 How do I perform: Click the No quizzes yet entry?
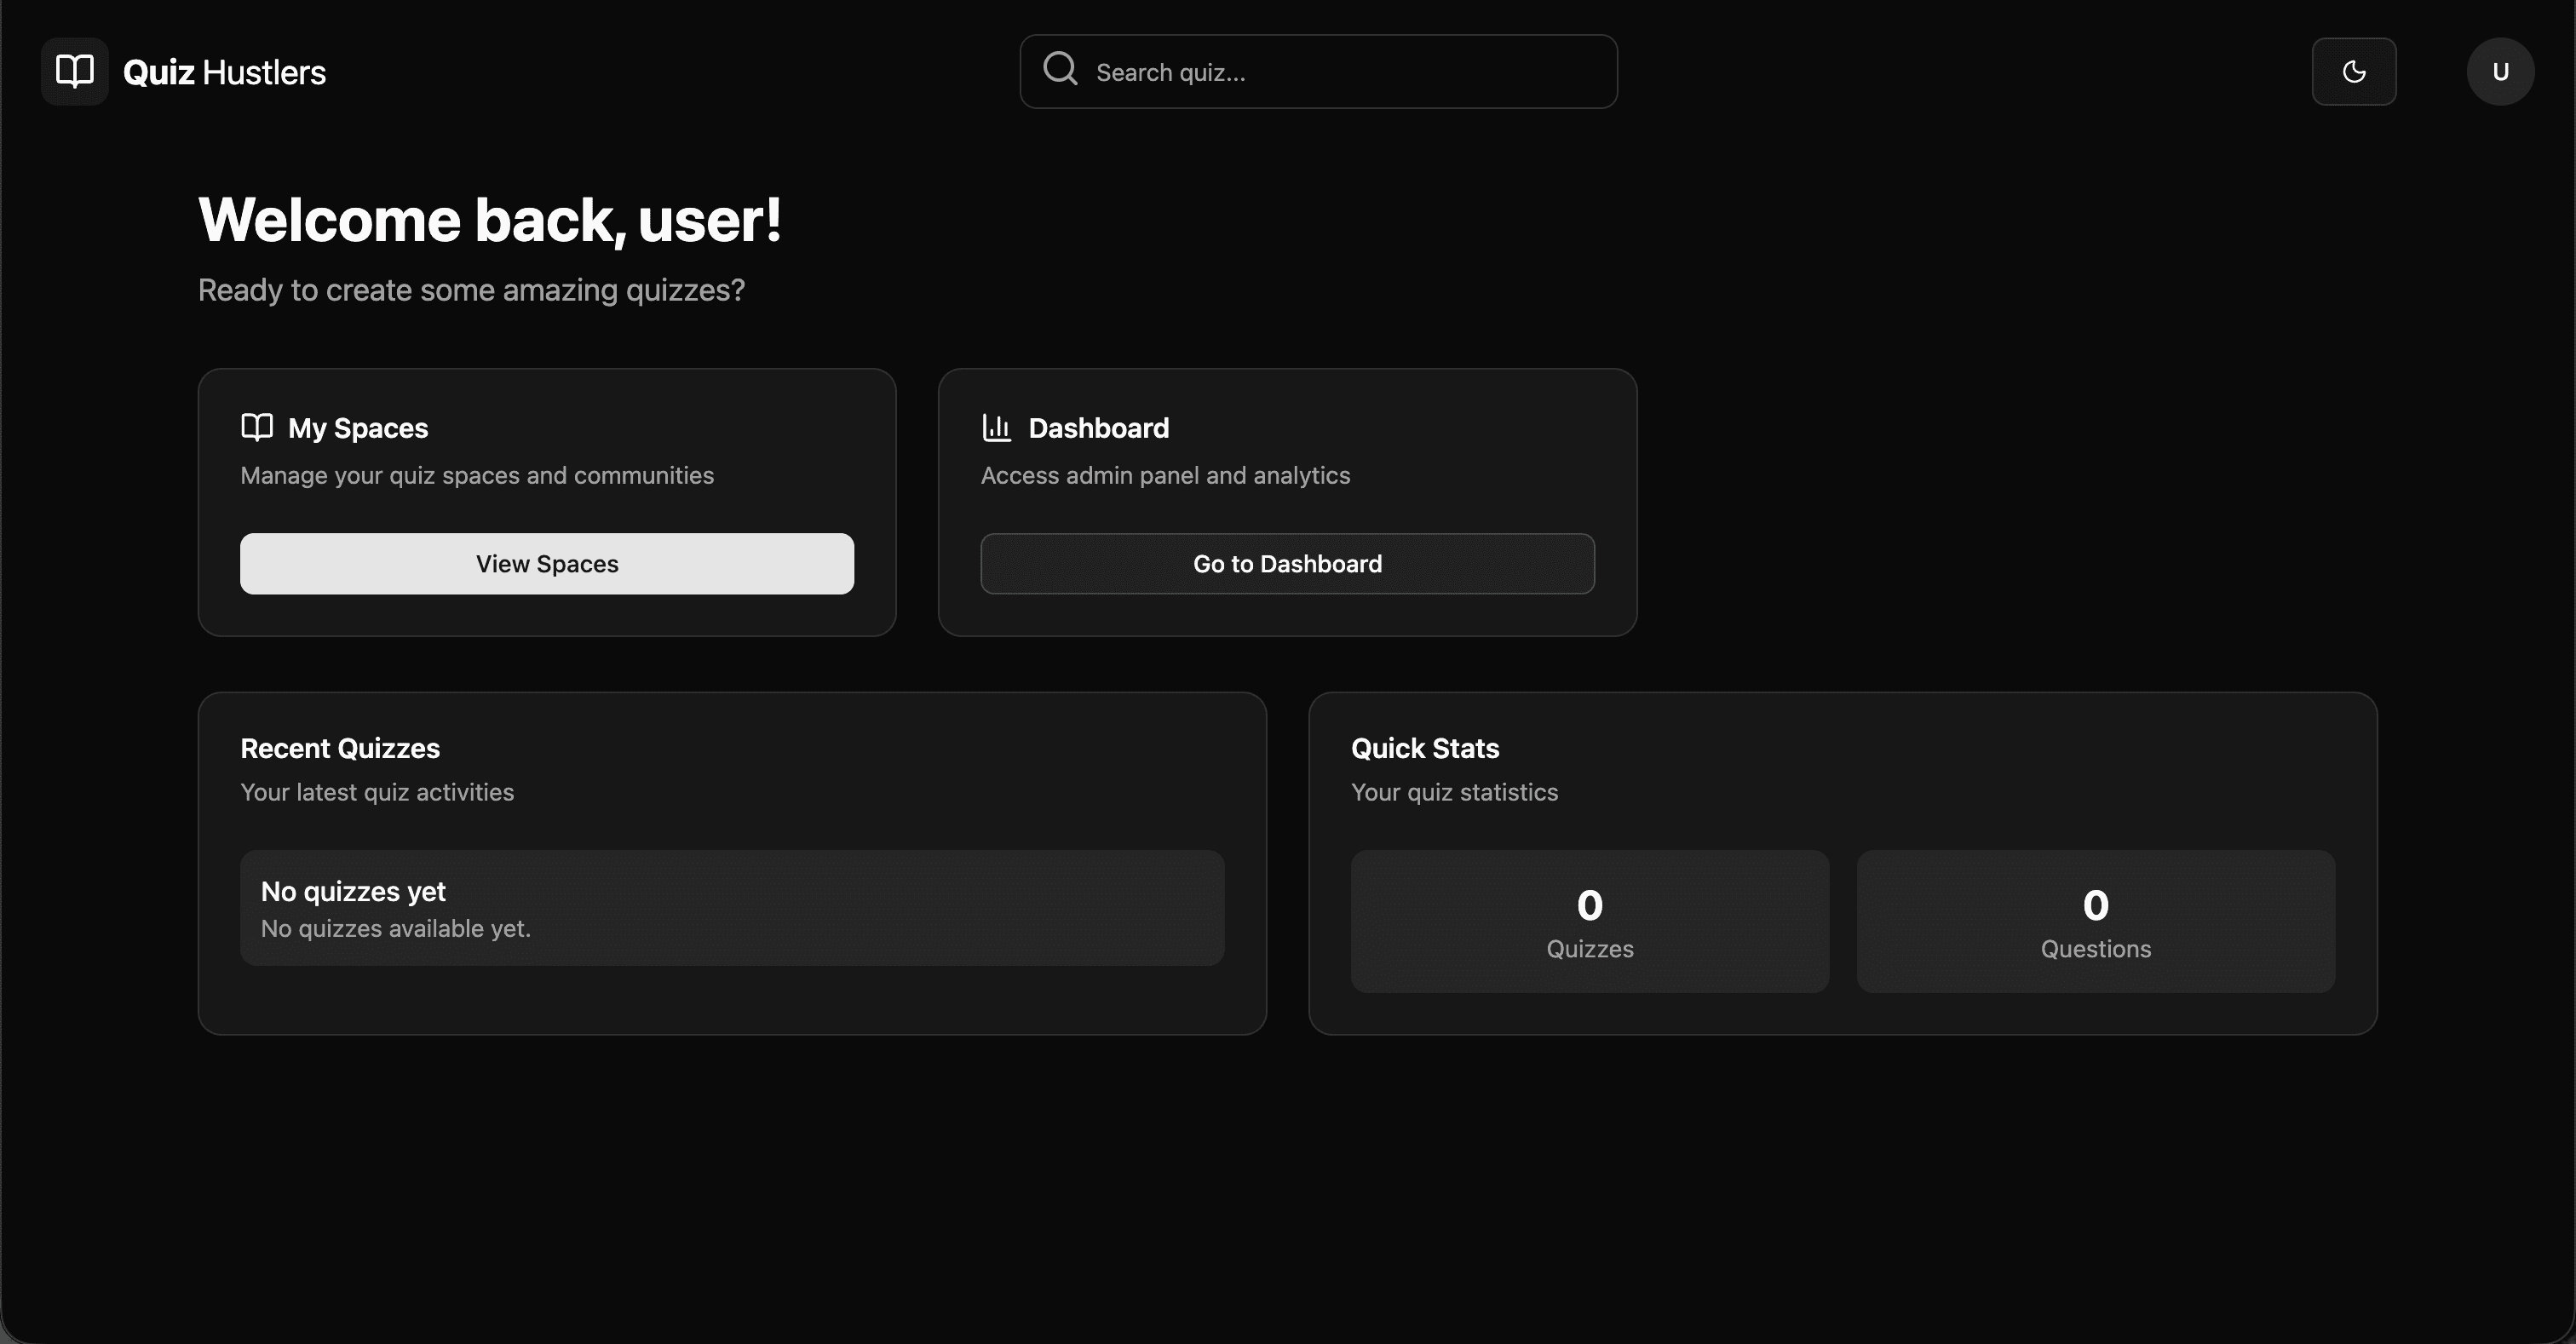pyautogui.click(x=731, y=907)
